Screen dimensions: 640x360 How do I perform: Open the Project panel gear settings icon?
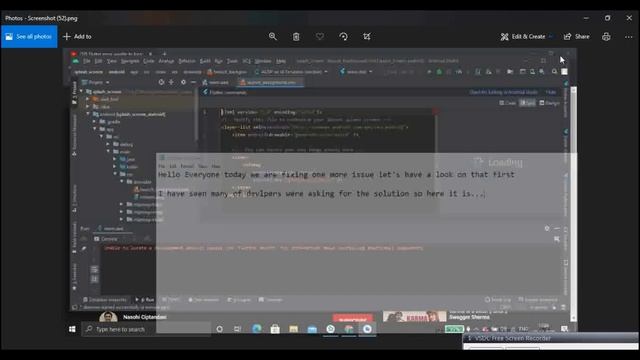183,82
